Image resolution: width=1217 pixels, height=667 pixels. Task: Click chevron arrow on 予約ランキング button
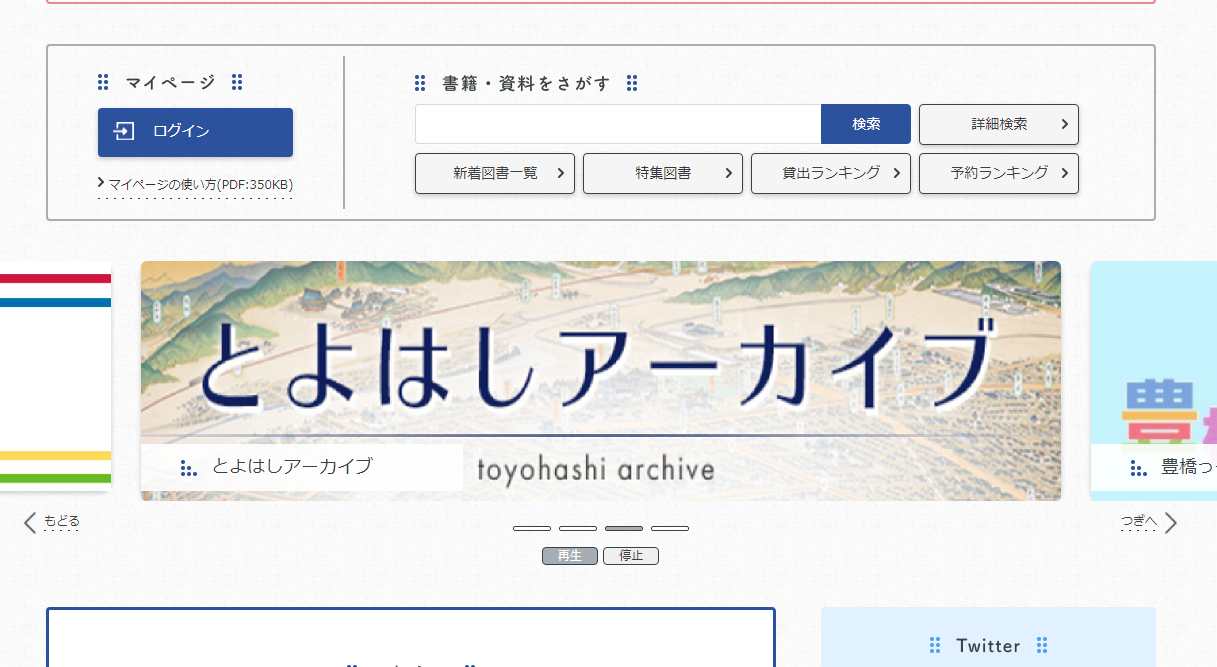click(1064, 173)
